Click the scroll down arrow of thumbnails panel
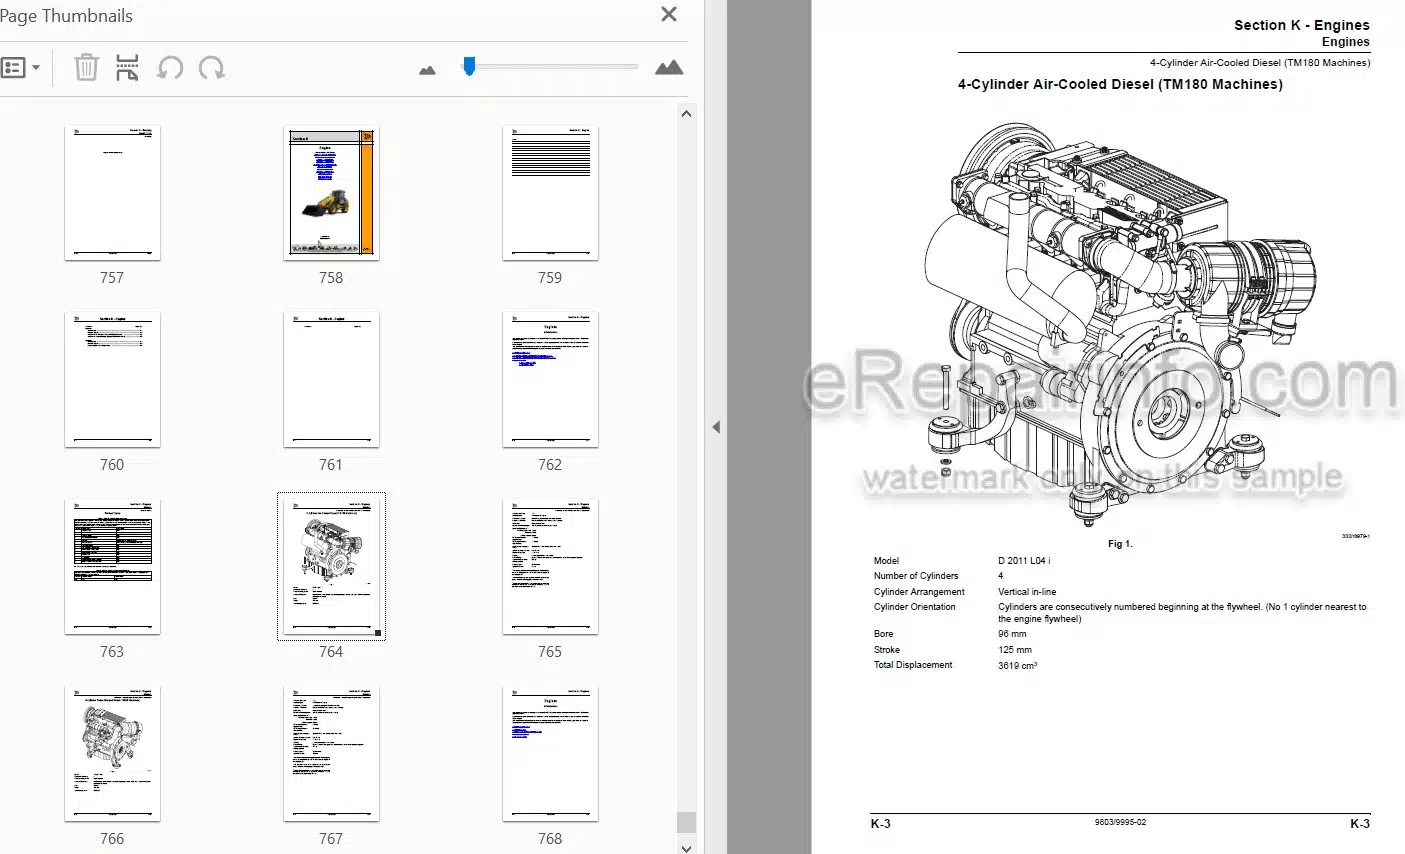The height and width of the screenshot is (854, 1405). 686,847
